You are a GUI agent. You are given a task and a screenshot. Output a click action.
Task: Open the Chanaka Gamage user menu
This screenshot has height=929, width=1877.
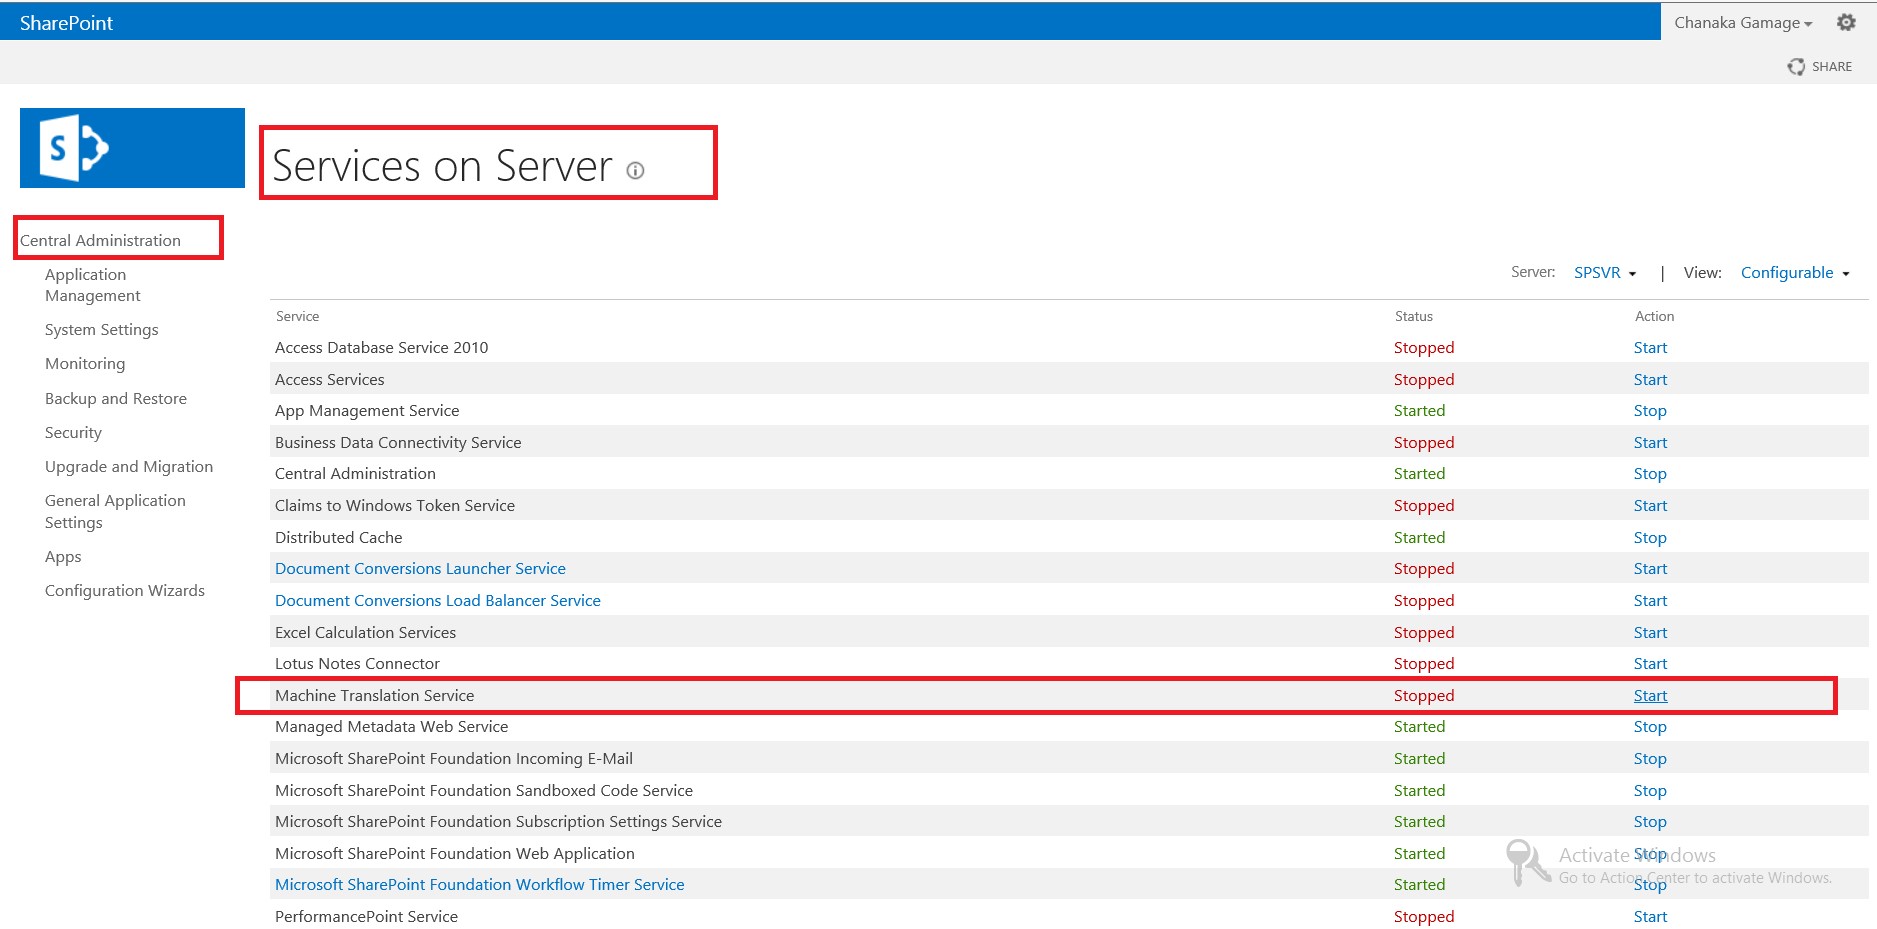pyautogui.click(x=1743, y=23)
